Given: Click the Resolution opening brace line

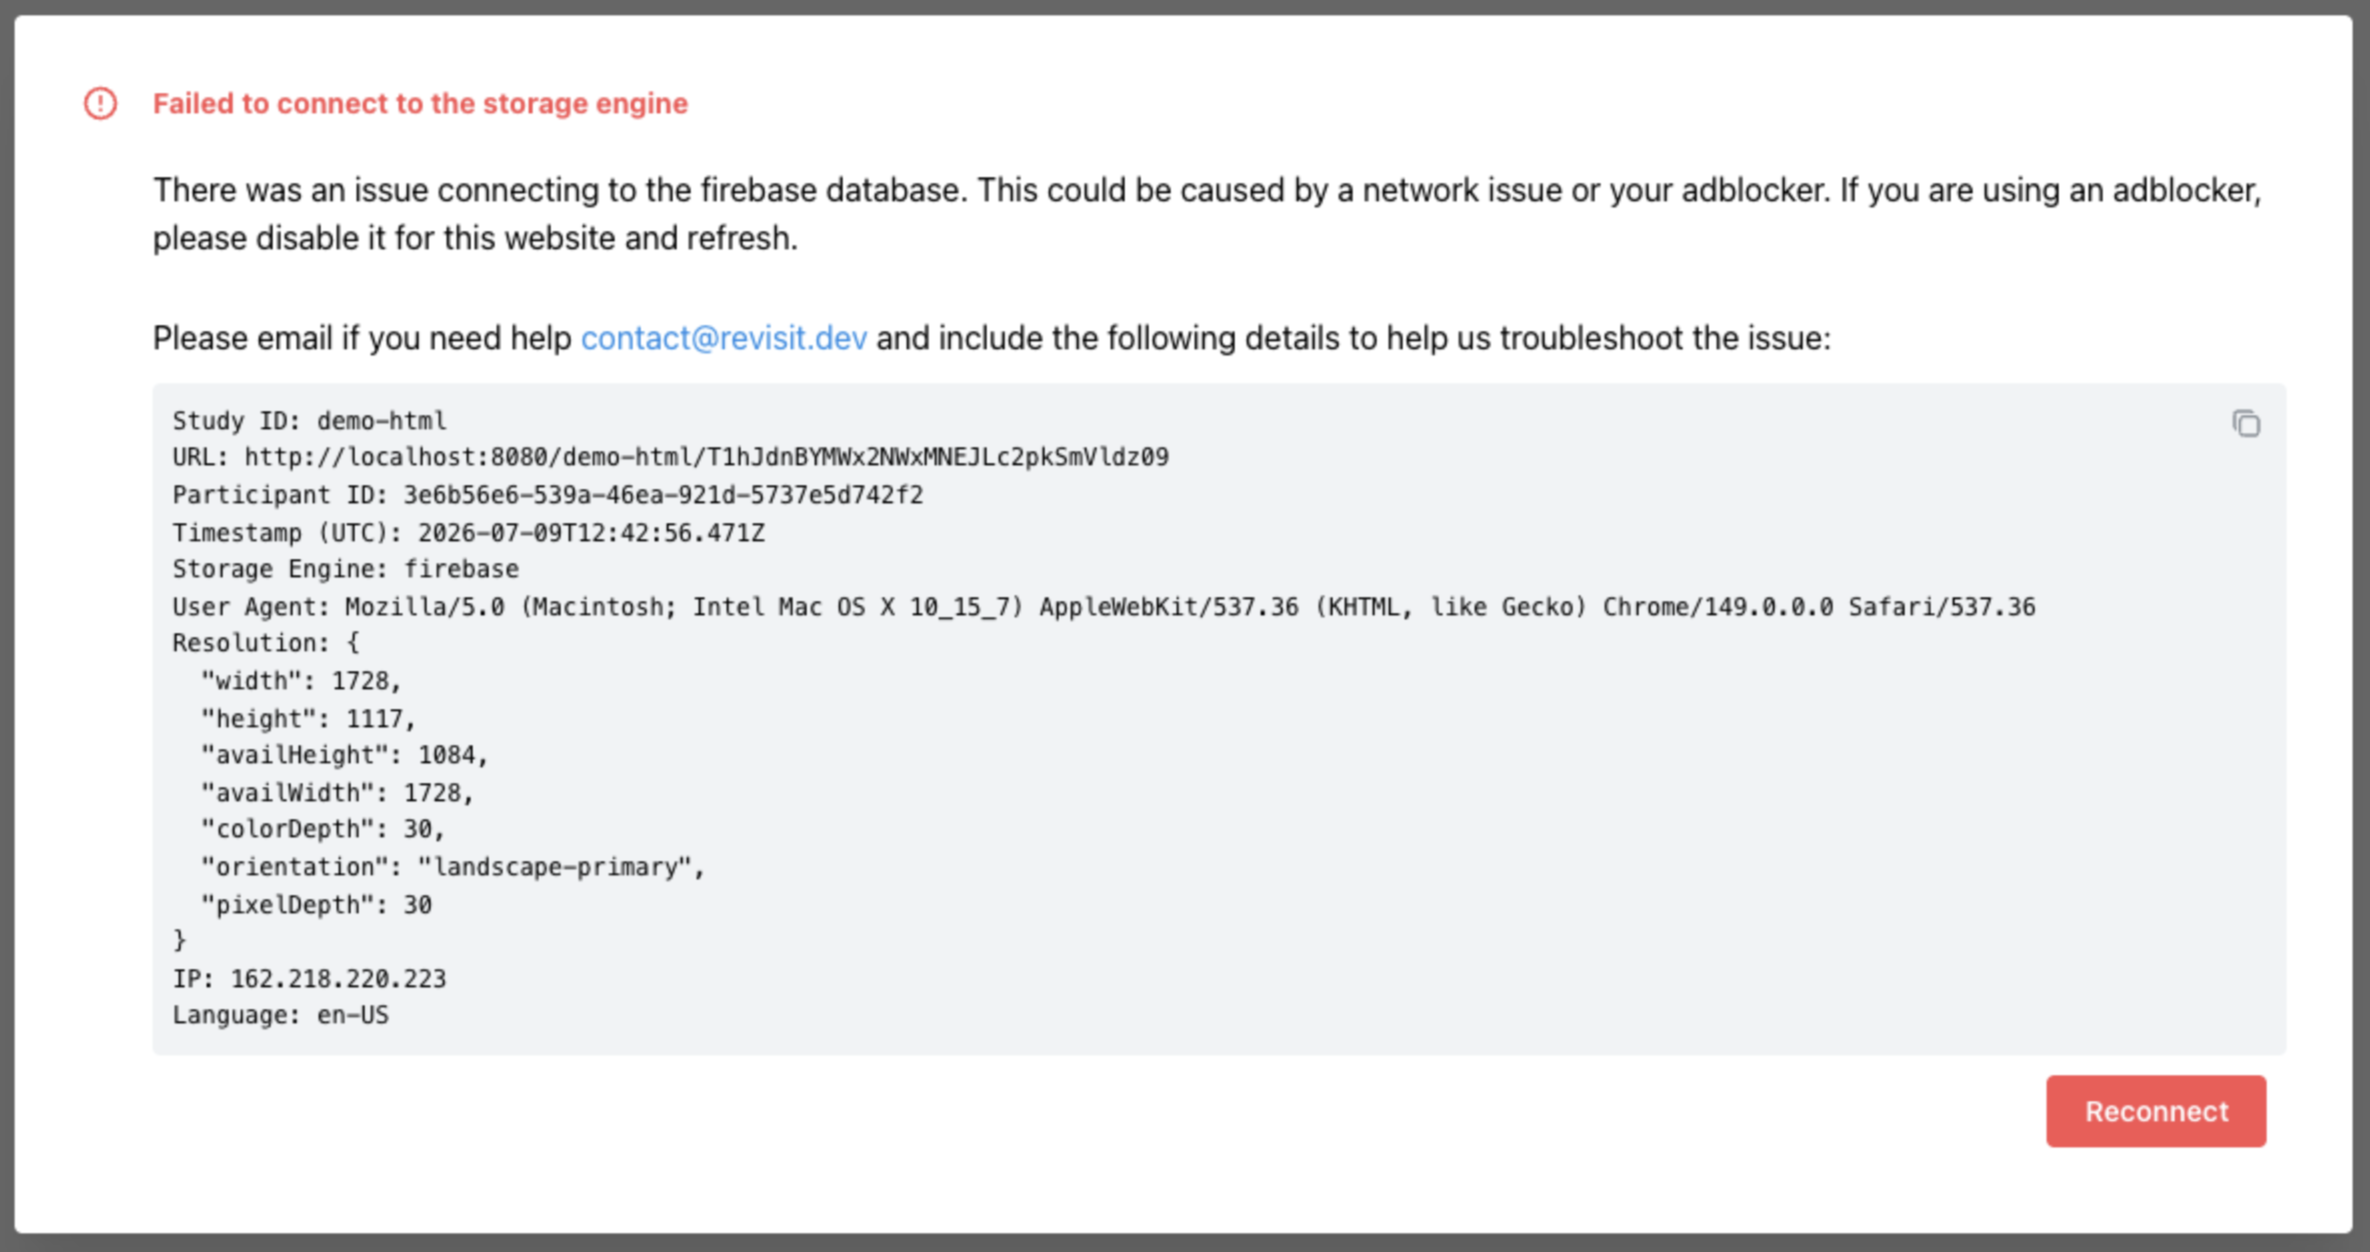Looking at the screenshot, I should tap(265, 643).
